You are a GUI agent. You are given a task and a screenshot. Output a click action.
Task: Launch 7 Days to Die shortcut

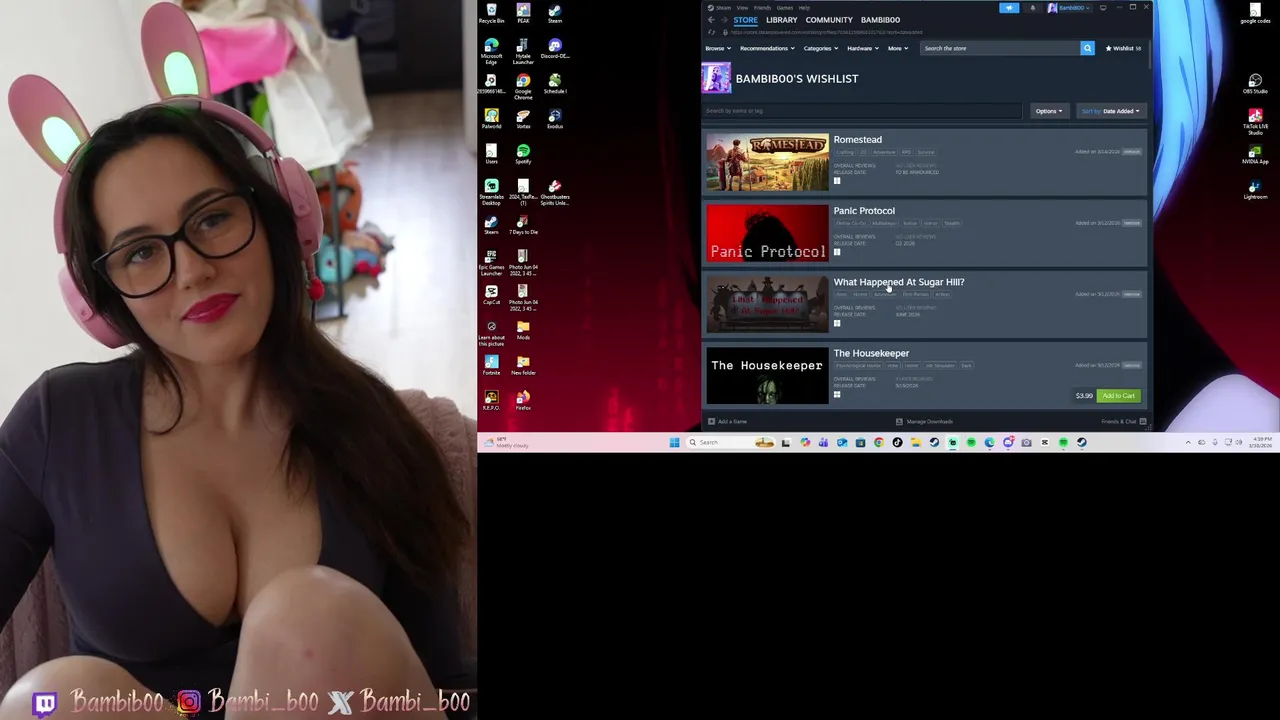tap(523, 225)
